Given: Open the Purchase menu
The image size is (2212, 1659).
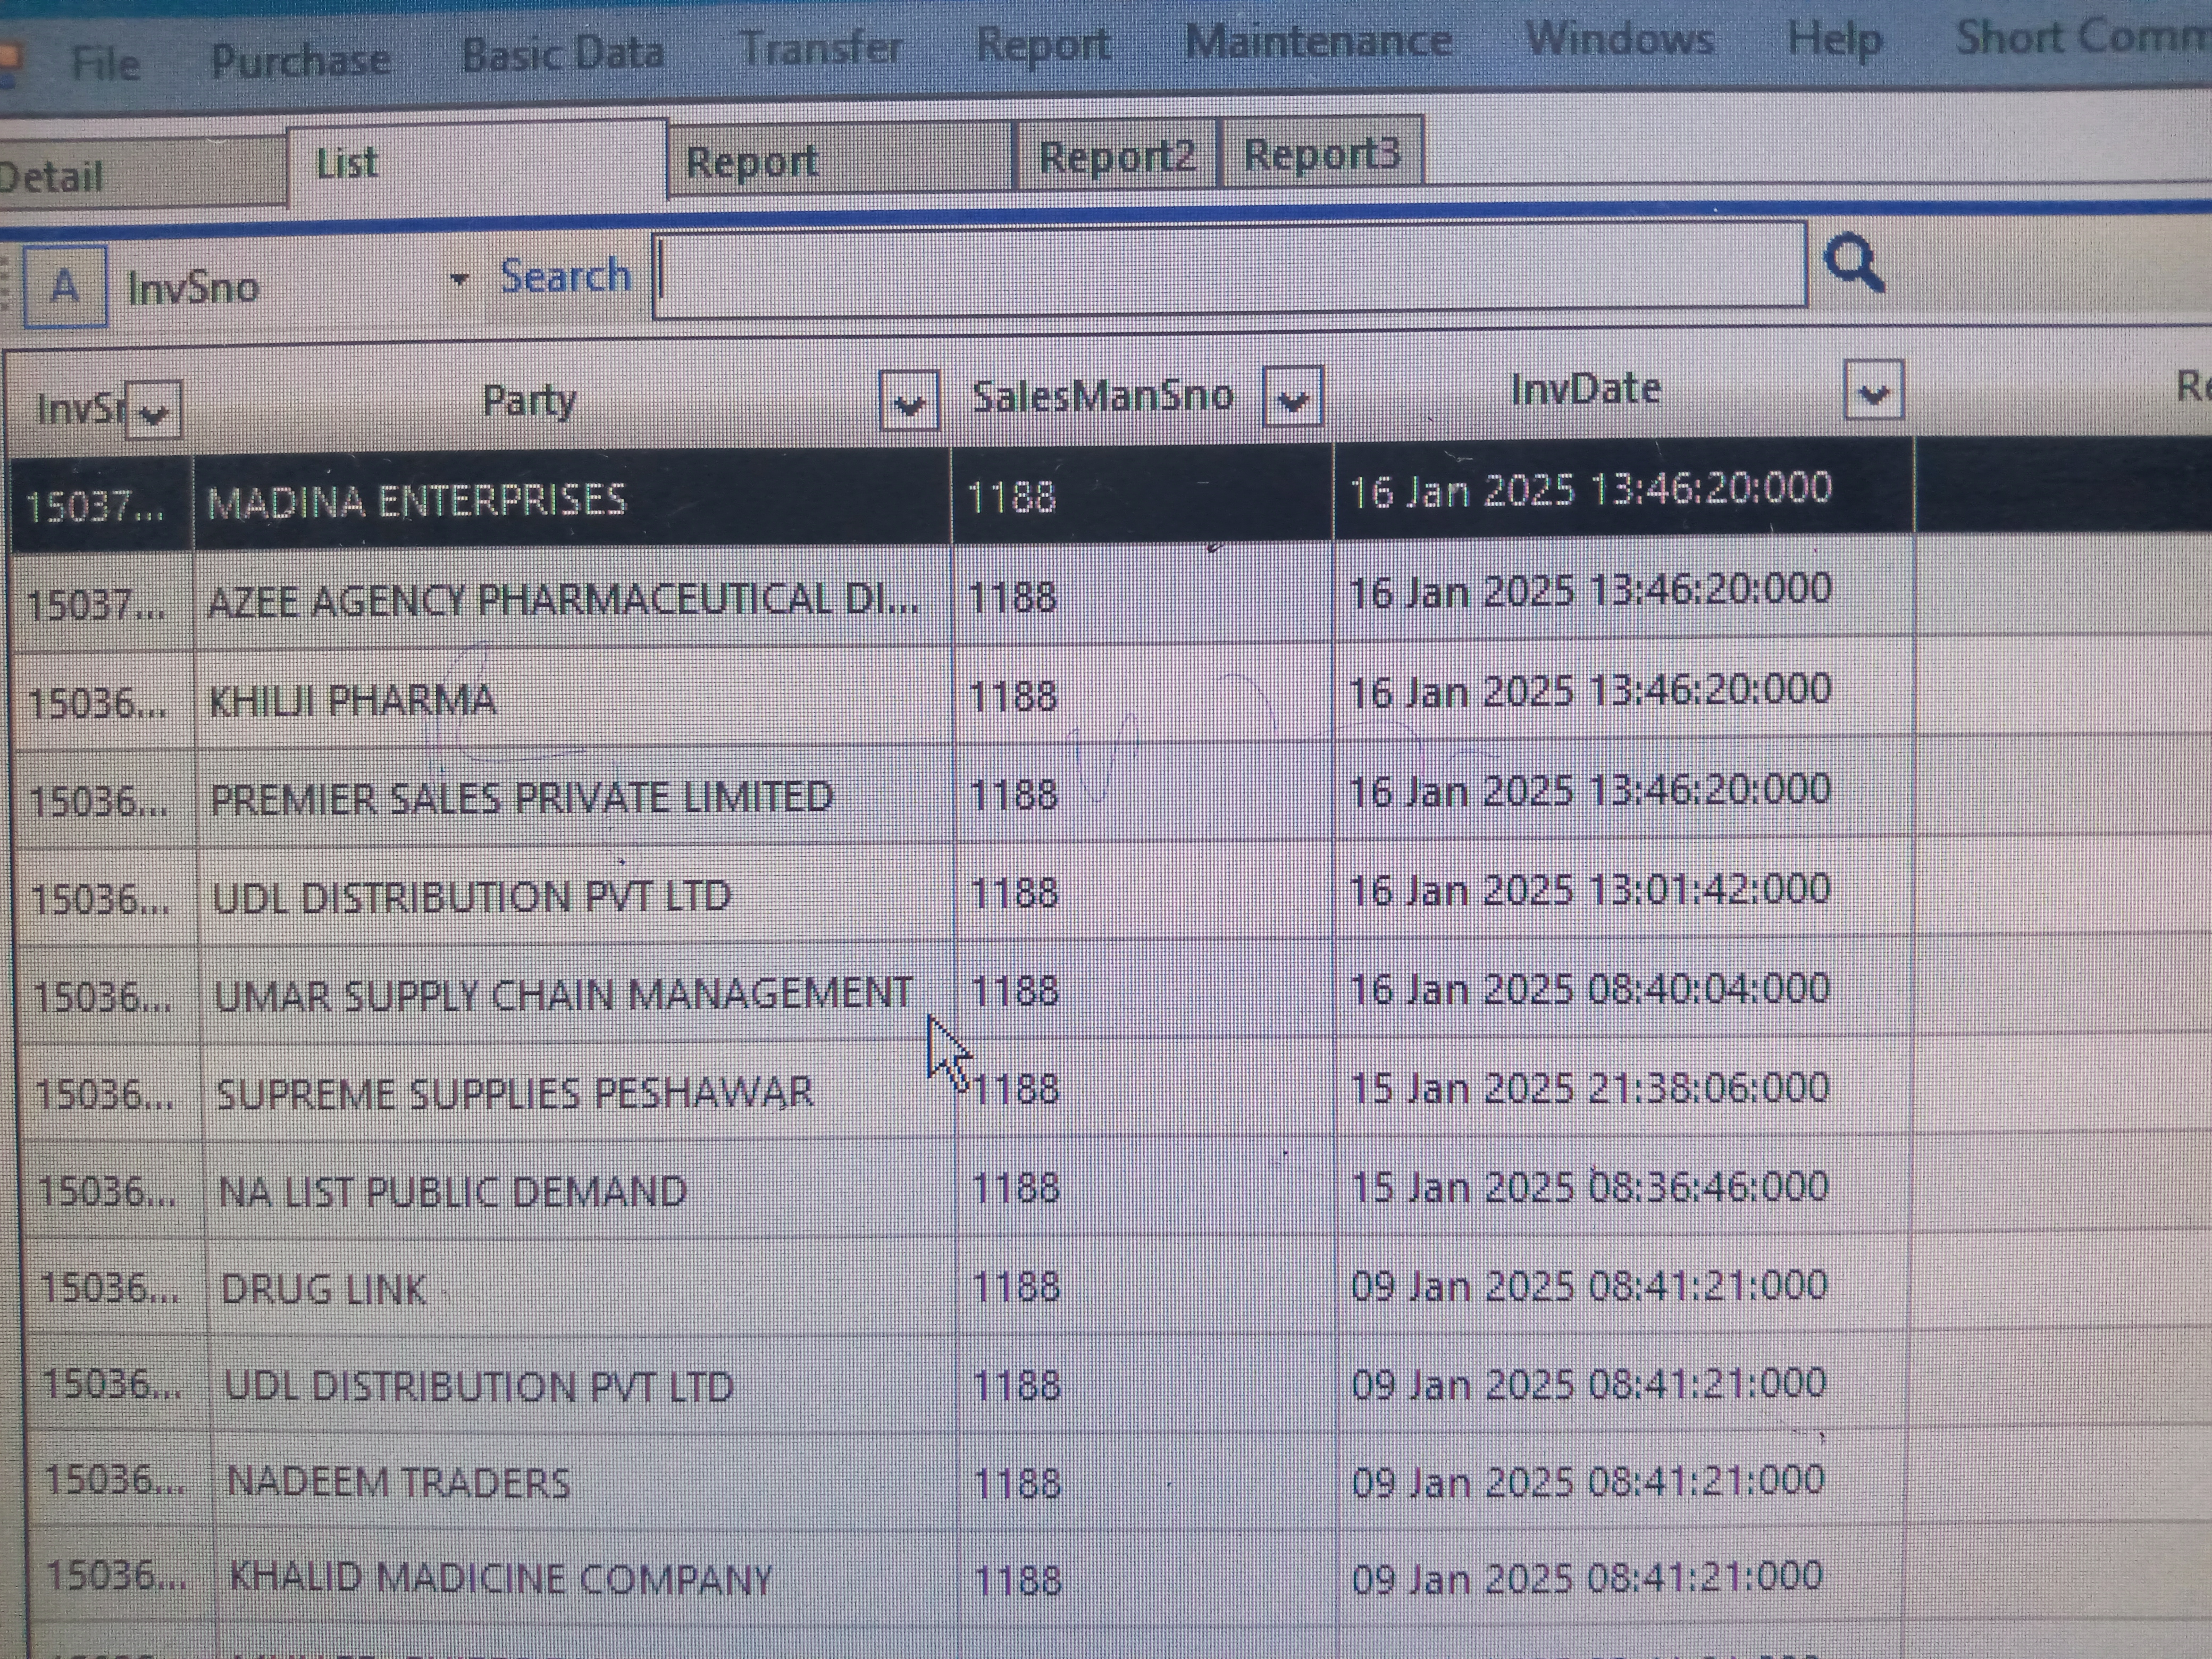Looking at the screenshot, I should point(301,61).
